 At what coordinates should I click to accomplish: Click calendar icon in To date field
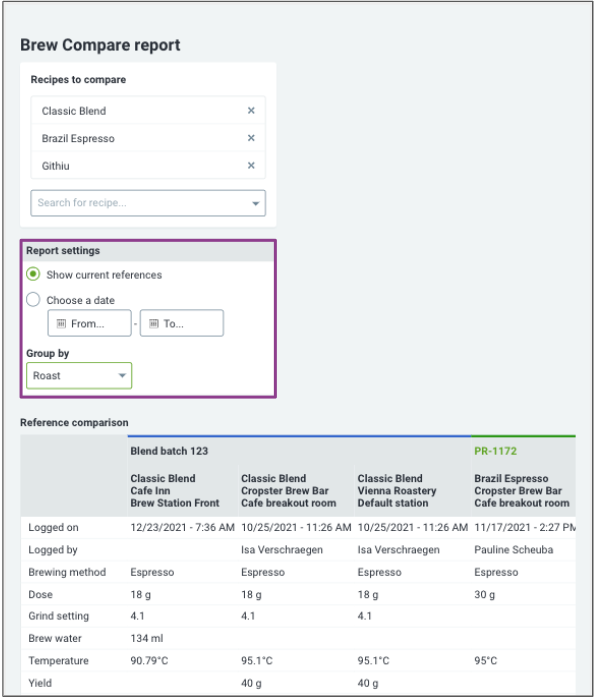[x=154, y=324]
